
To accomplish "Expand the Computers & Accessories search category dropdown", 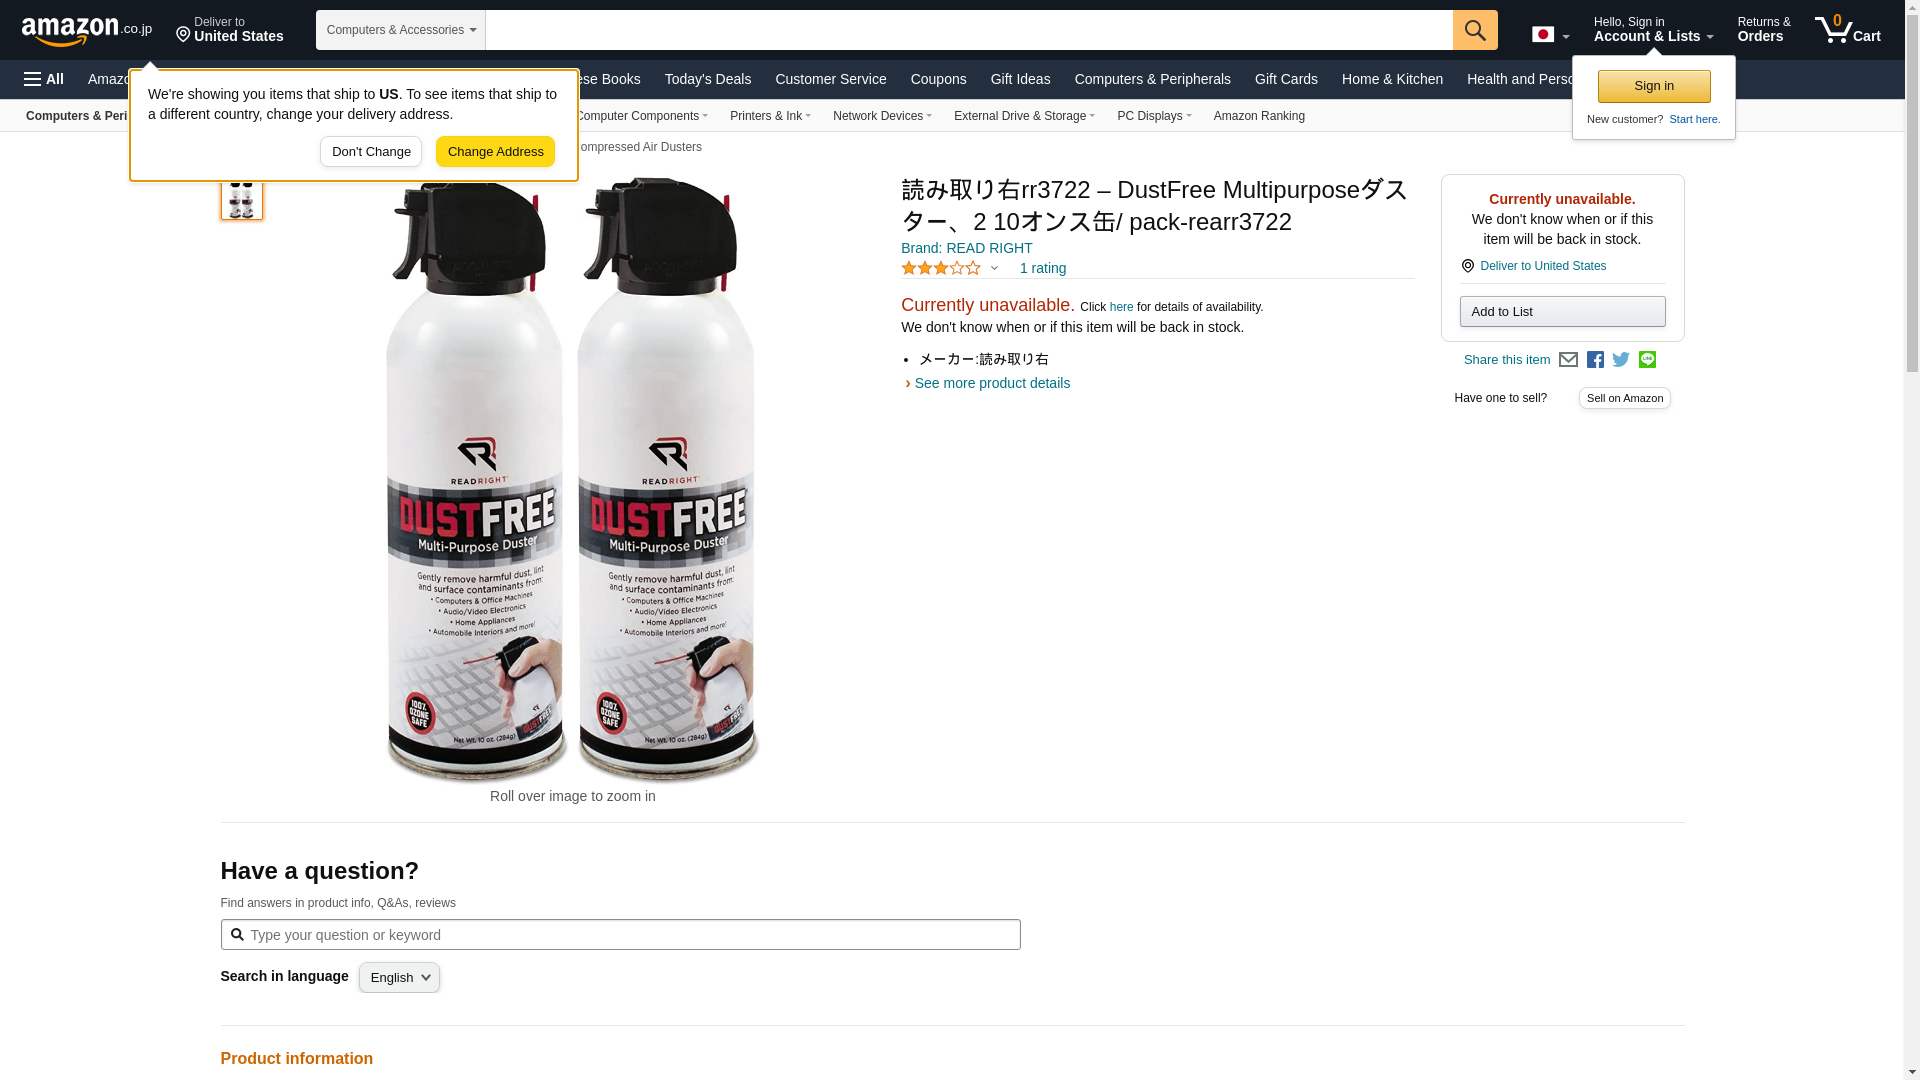I will coord(401,30).
